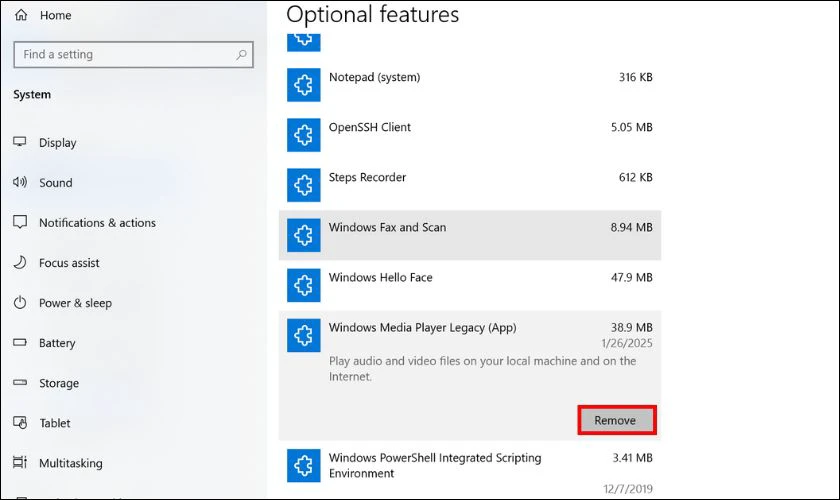Expand the Windows Hello Face entry

click(x=470, y=285)
